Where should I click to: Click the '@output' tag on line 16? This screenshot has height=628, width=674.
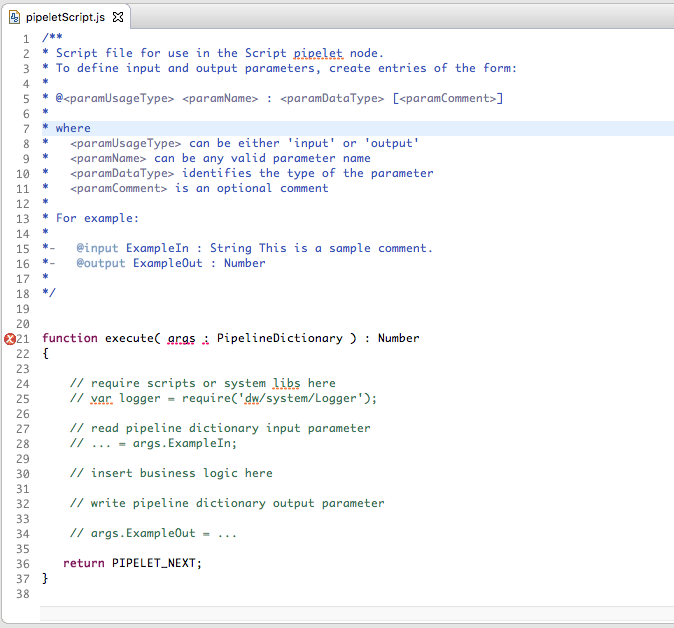click(101, 263)
